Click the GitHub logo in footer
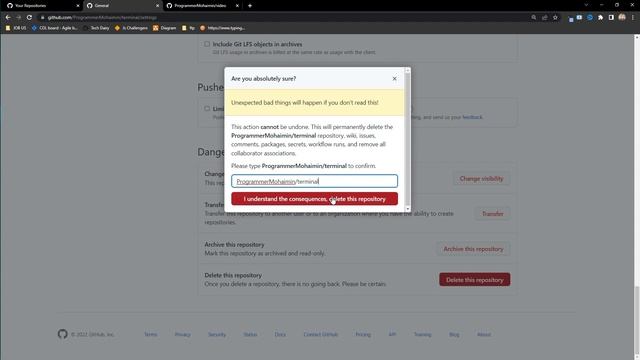Screen dimensions: 640x360 [x=62, y=334]
